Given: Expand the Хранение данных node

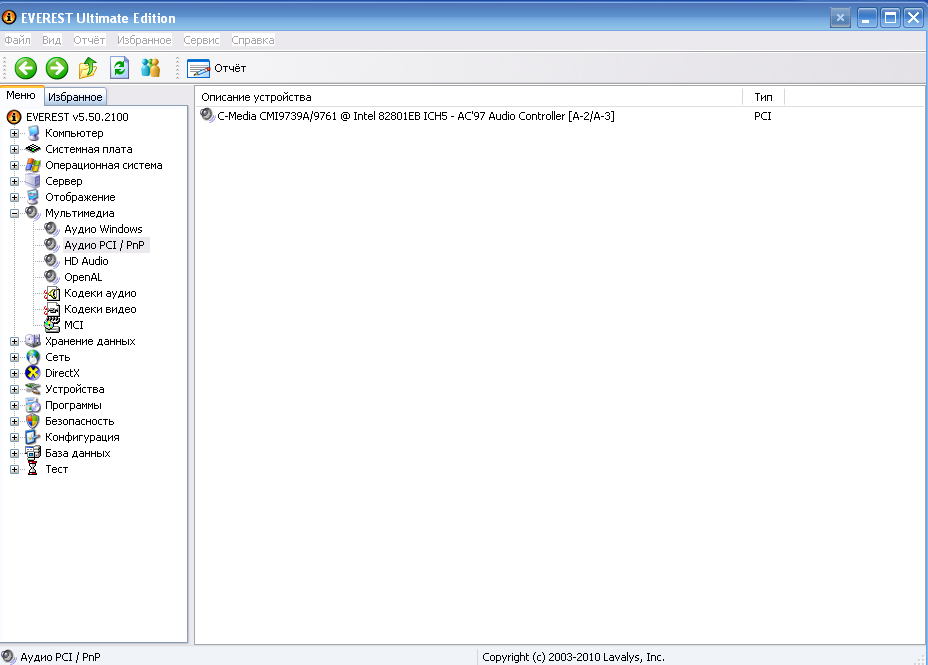Looking at the screenshot, I should [14, 341].
